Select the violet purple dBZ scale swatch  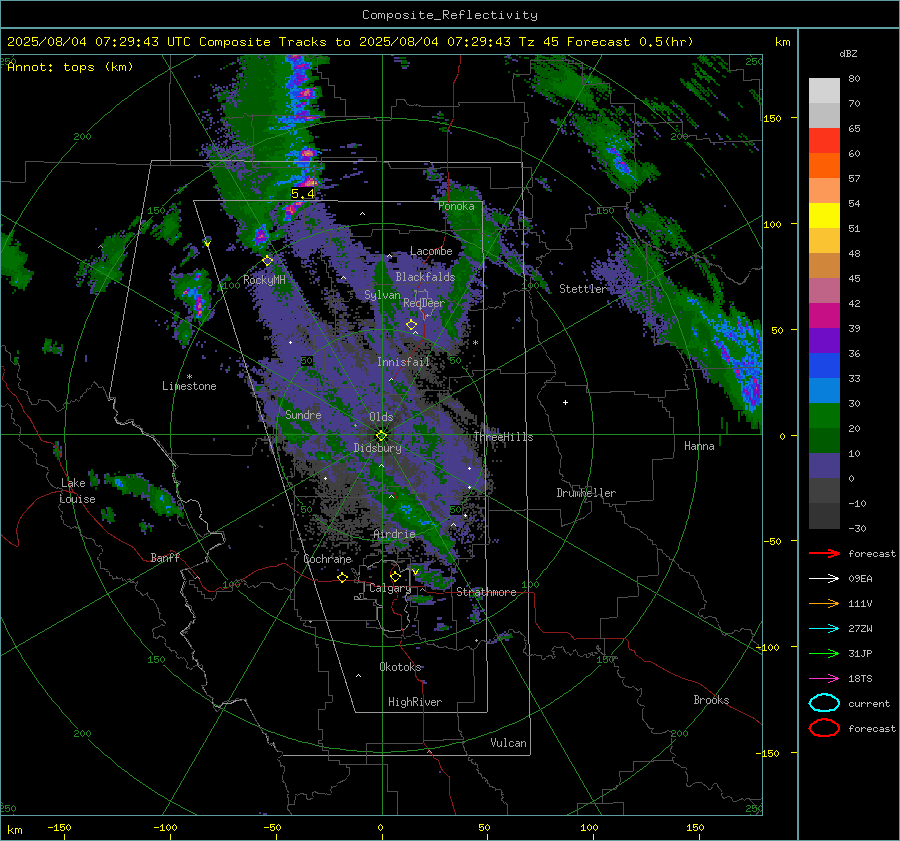(x=824, y=340)
